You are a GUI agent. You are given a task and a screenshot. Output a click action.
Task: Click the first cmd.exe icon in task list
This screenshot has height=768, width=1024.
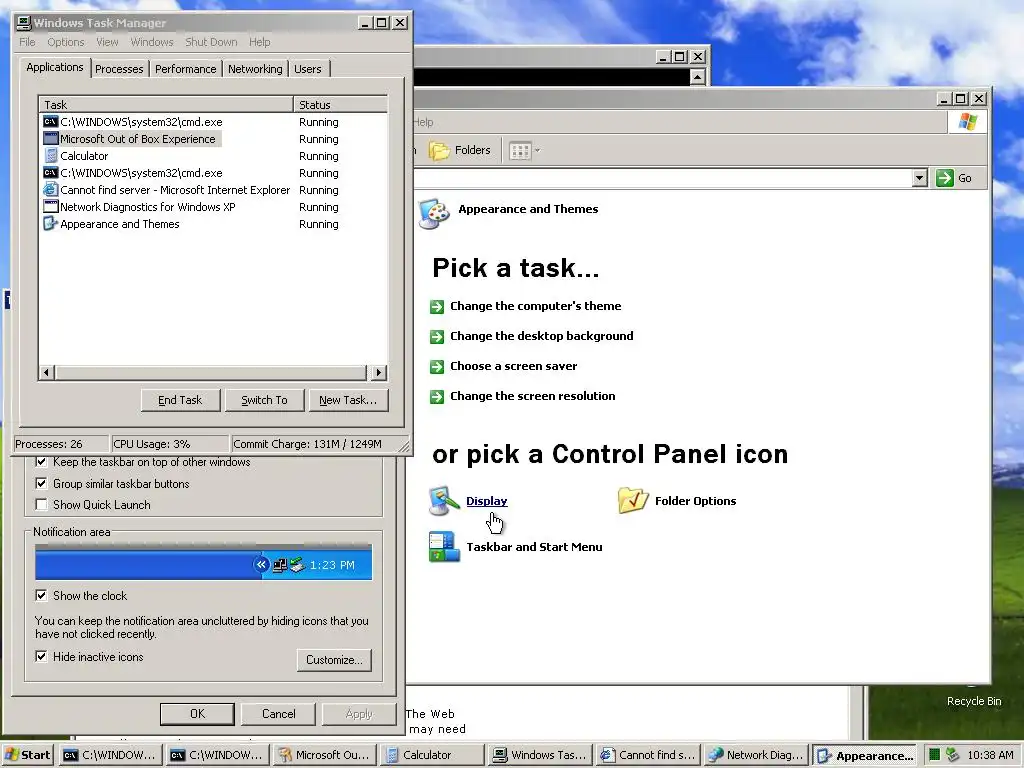50,122
